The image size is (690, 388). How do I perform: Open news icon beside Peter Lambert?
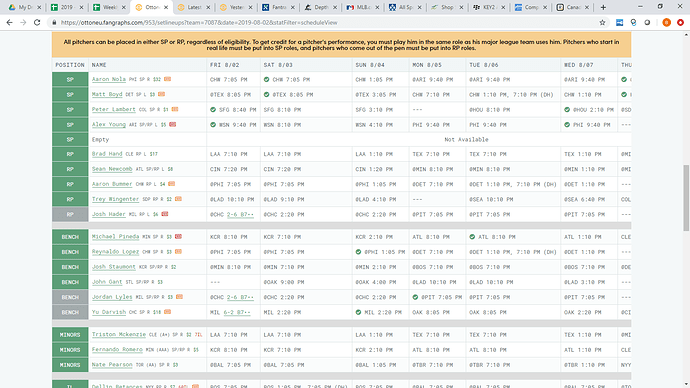click(x=175, y=109)
